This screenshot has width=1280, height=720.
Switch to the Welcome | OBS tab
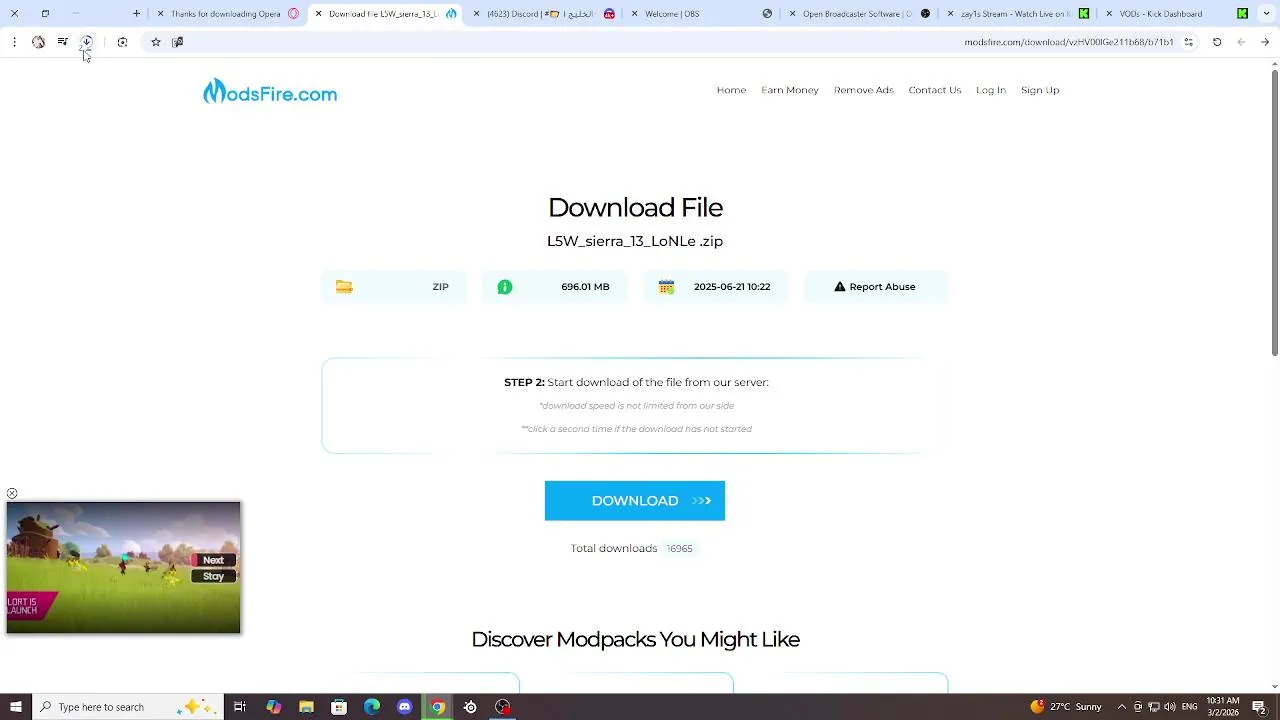click(x=700, y=14)
